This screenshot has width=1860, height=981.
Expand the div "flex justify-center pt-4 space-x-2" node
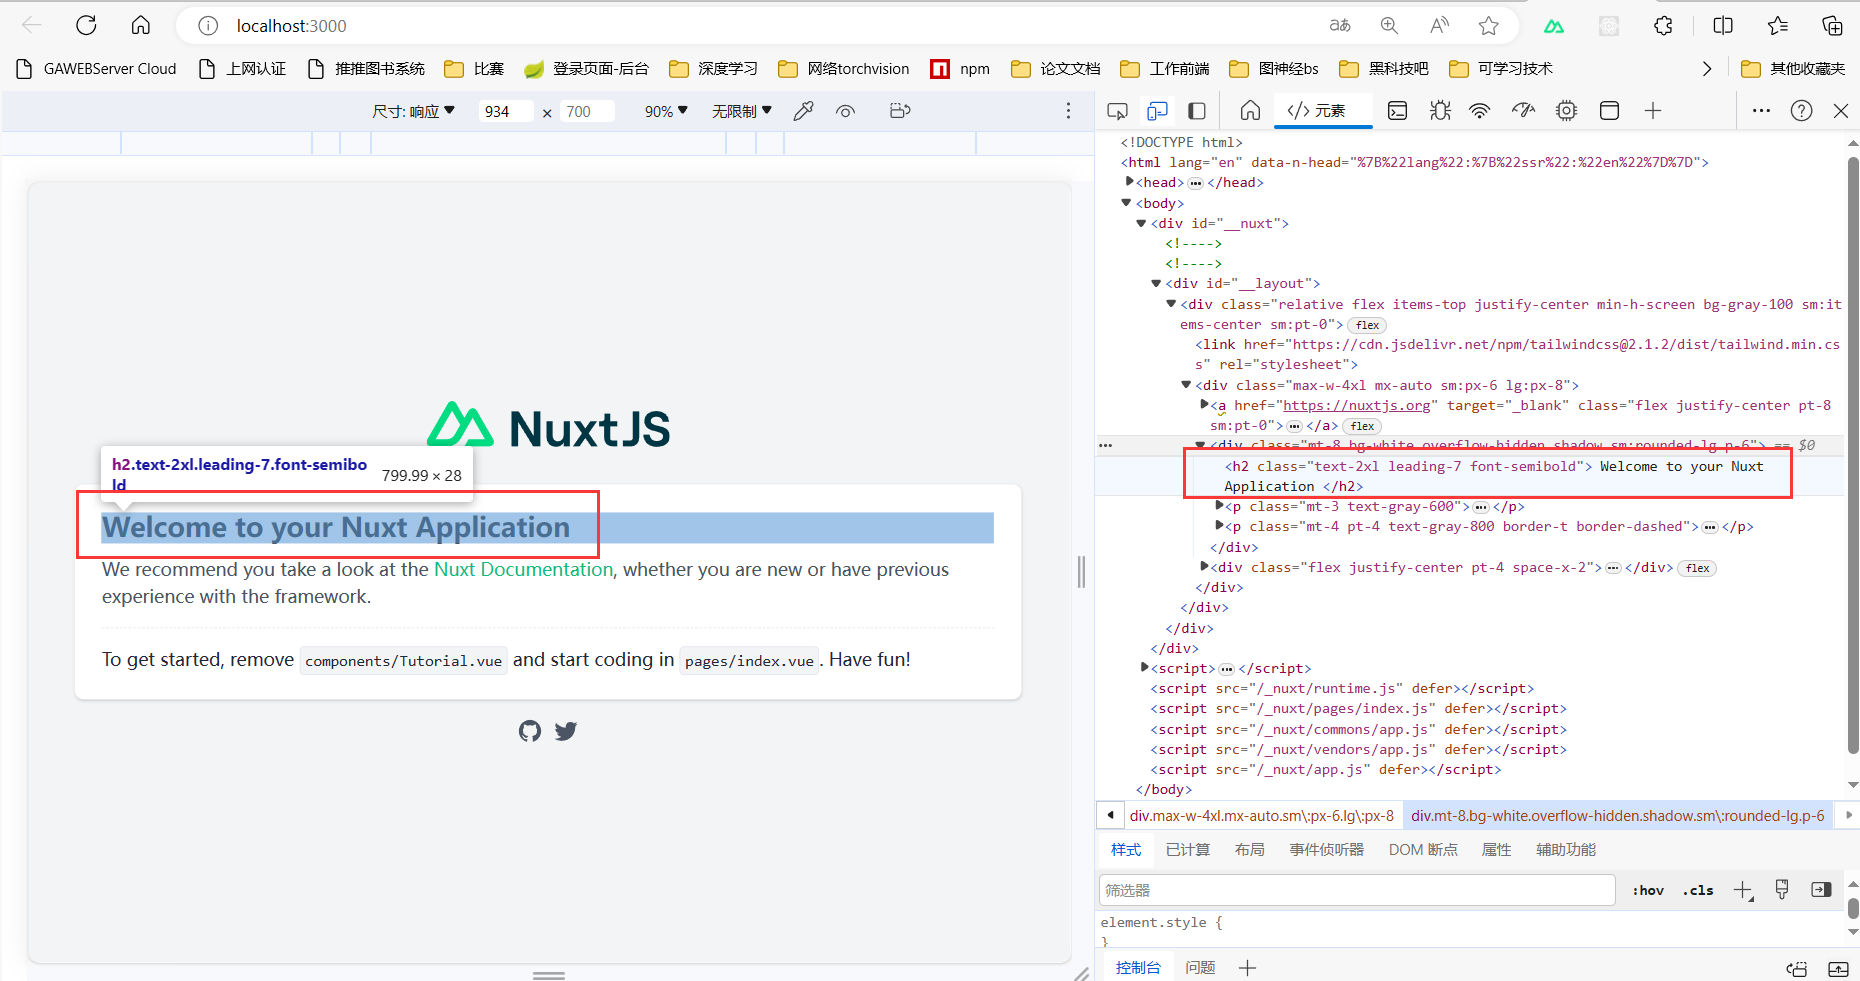click(x=1204, y=567)
